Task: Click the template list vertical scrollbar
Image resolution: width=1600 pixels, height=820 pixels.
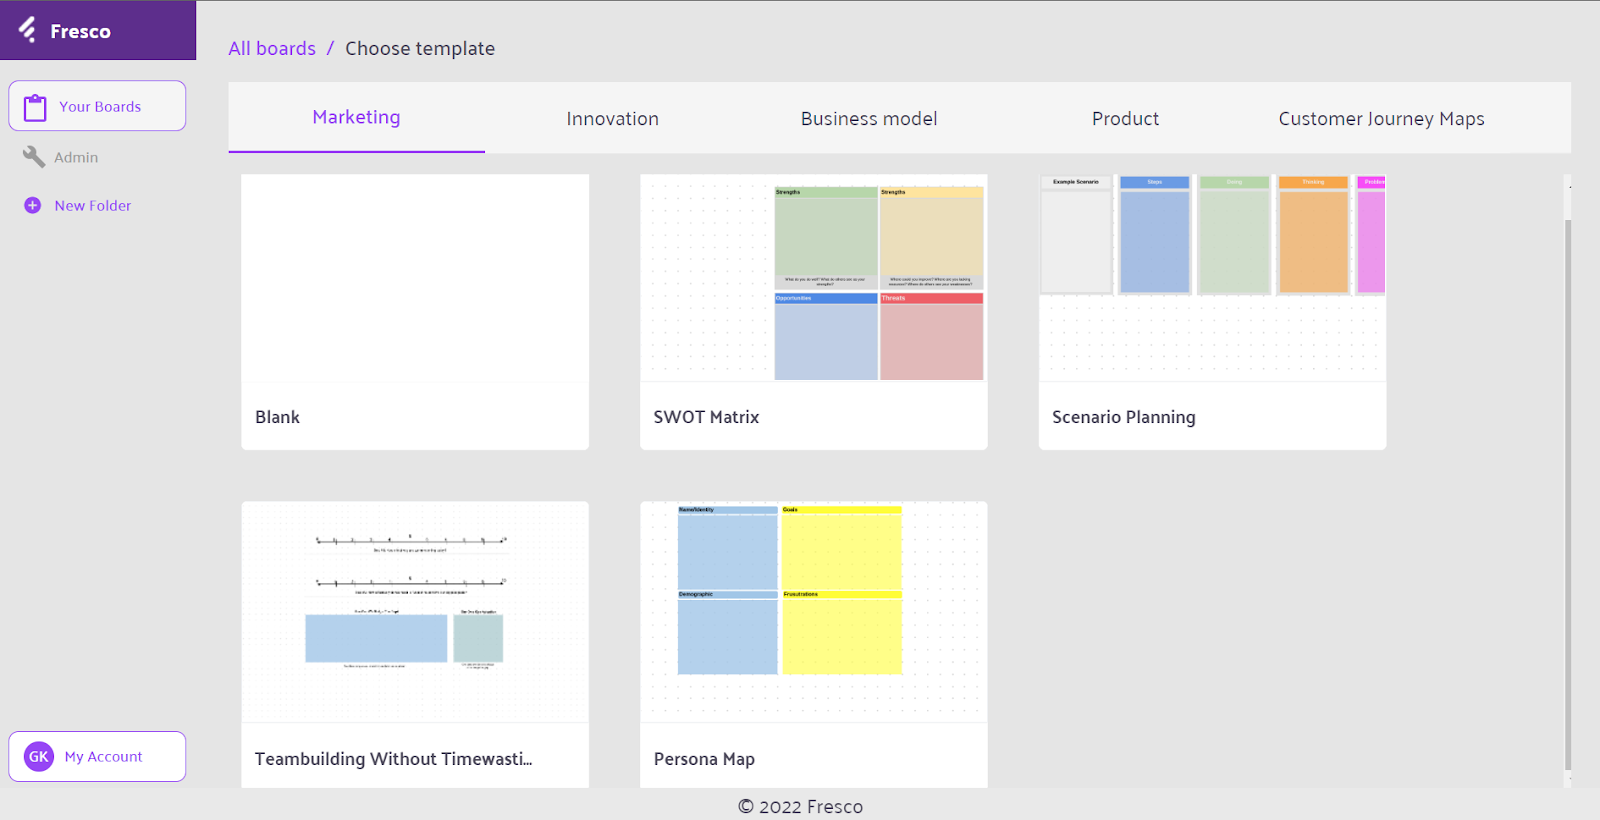Action: pos(1568,495)
